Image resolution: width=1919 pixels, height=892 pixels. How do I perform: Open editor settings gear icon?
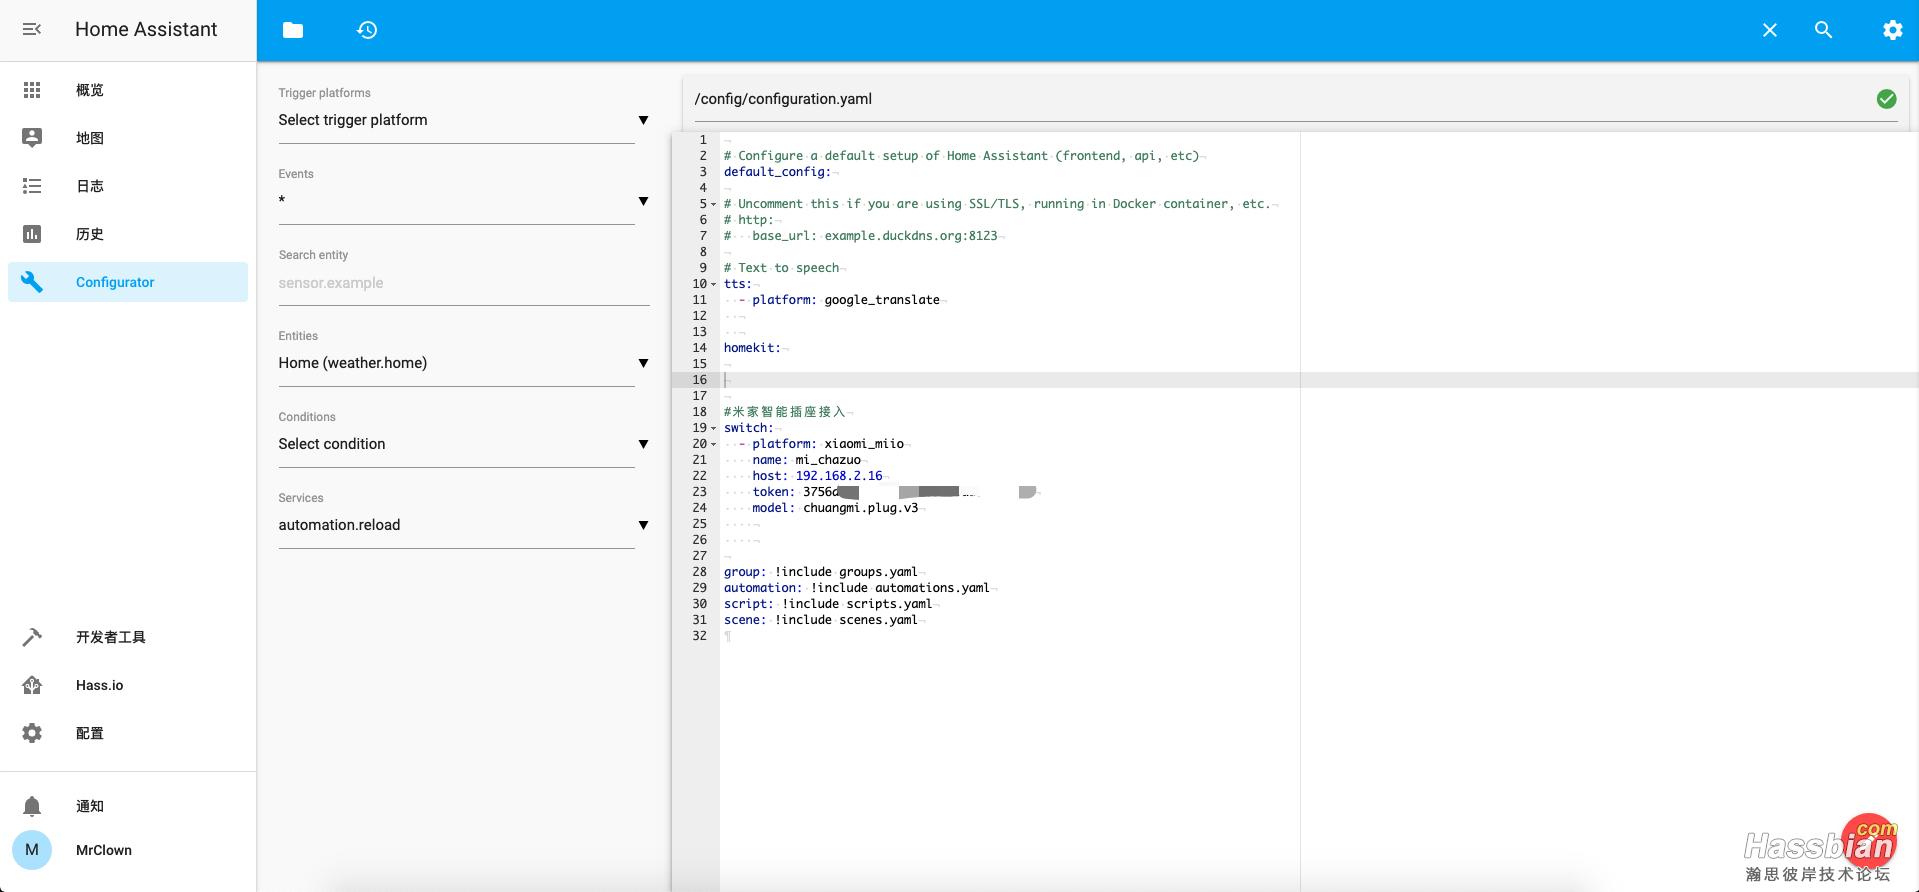1892,30
